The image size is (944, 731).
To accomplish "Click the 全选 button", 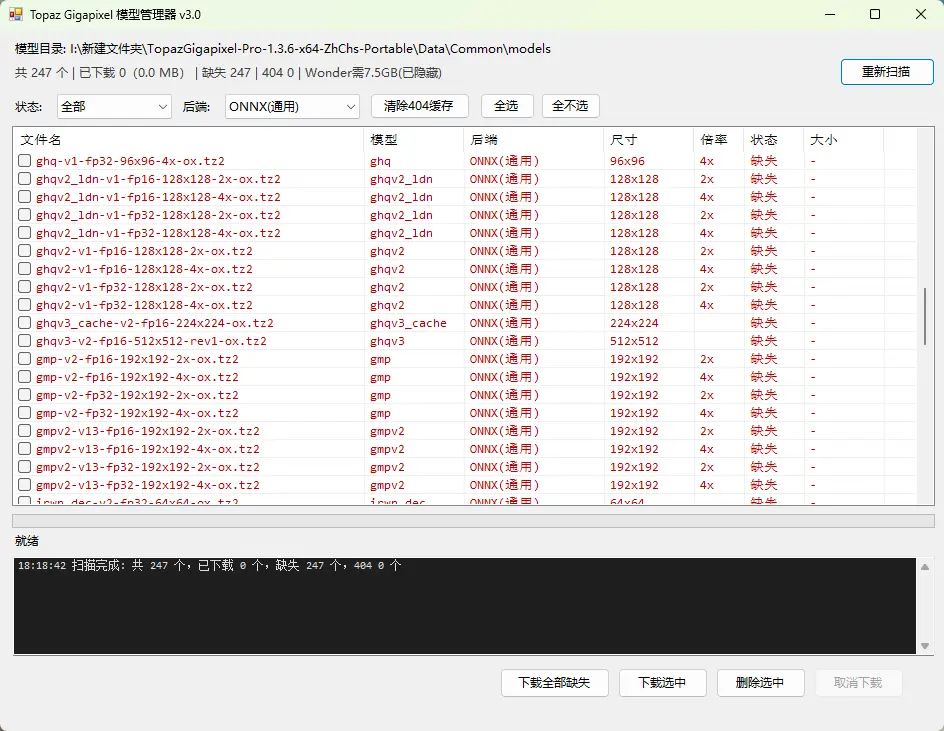I will pyautogui.click(x=507, y=106).
